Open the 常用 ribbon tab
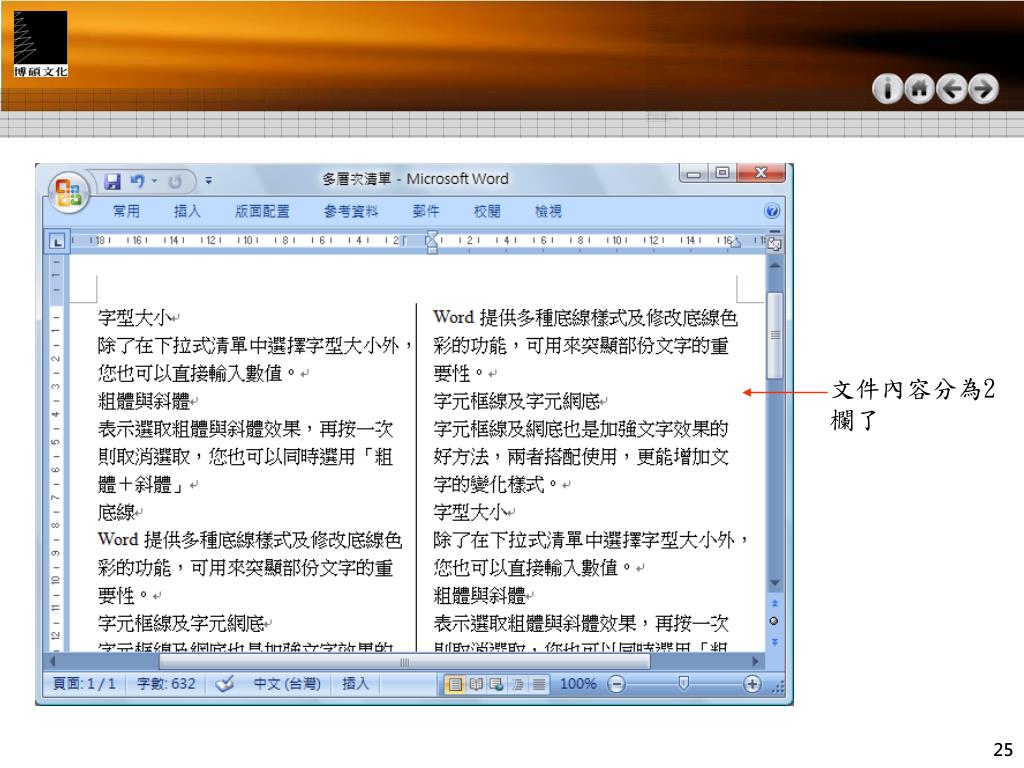1024x768 pixels. click(126, 211)
